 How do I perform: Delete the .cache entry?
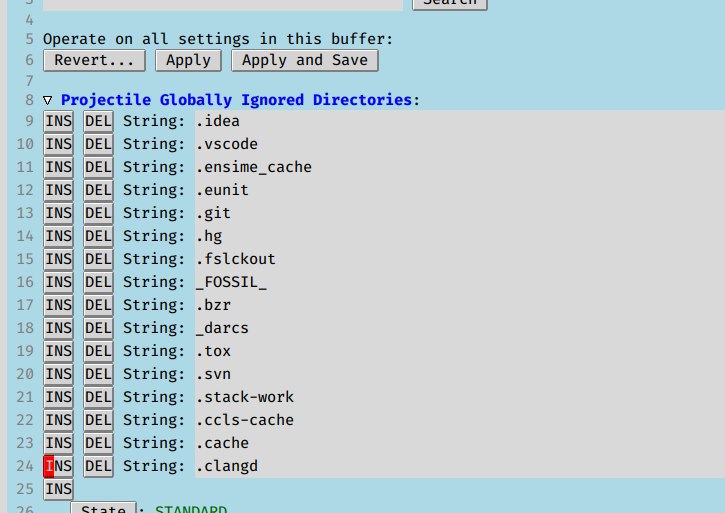98,444
